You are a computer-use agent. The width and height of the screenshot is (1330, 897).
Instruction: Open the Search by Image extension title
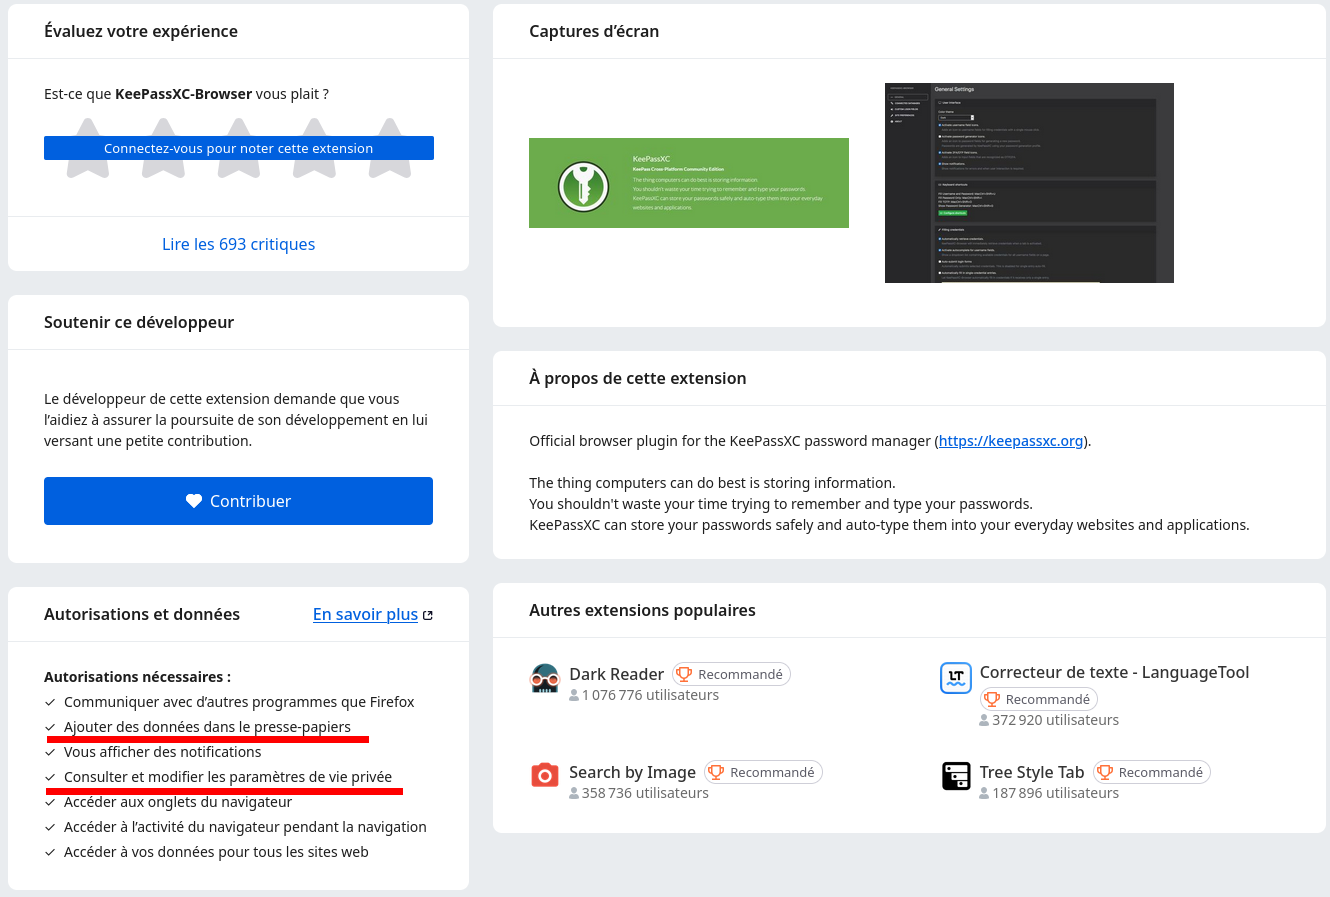pyautogui.click(x=632, y=772)
